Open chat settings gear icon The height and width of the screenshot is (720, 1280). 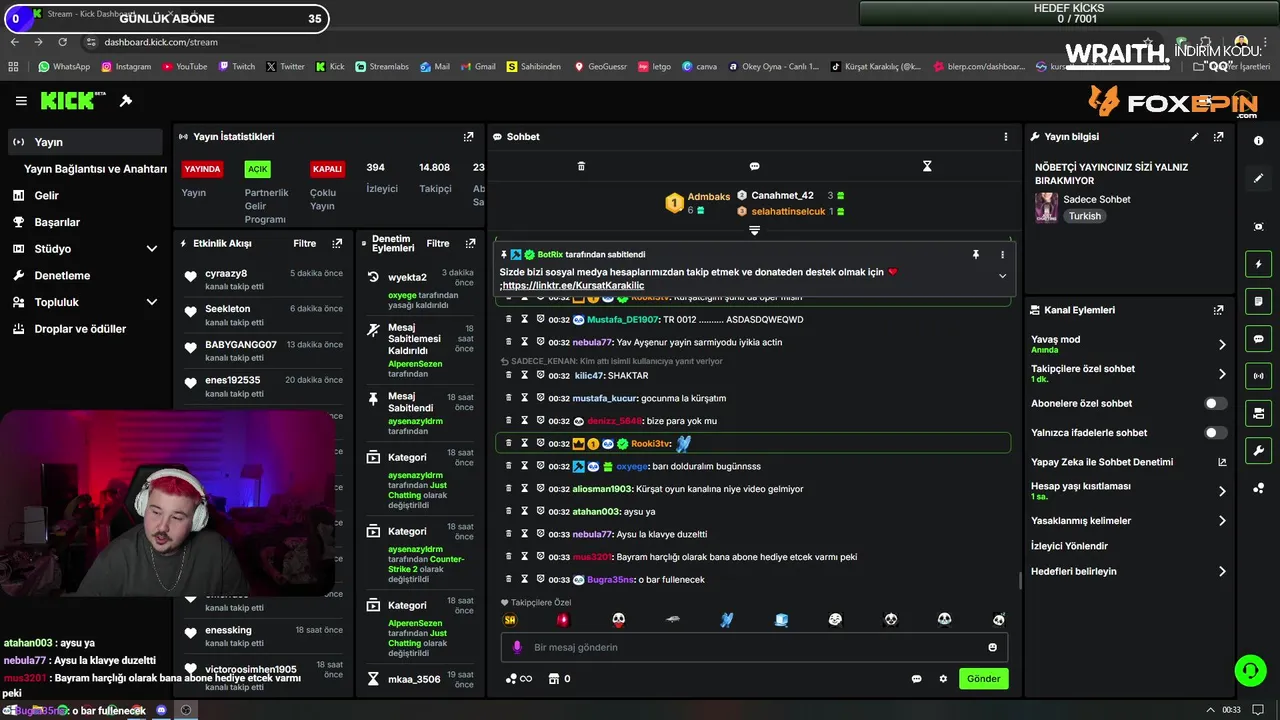[x=942, y=679]
